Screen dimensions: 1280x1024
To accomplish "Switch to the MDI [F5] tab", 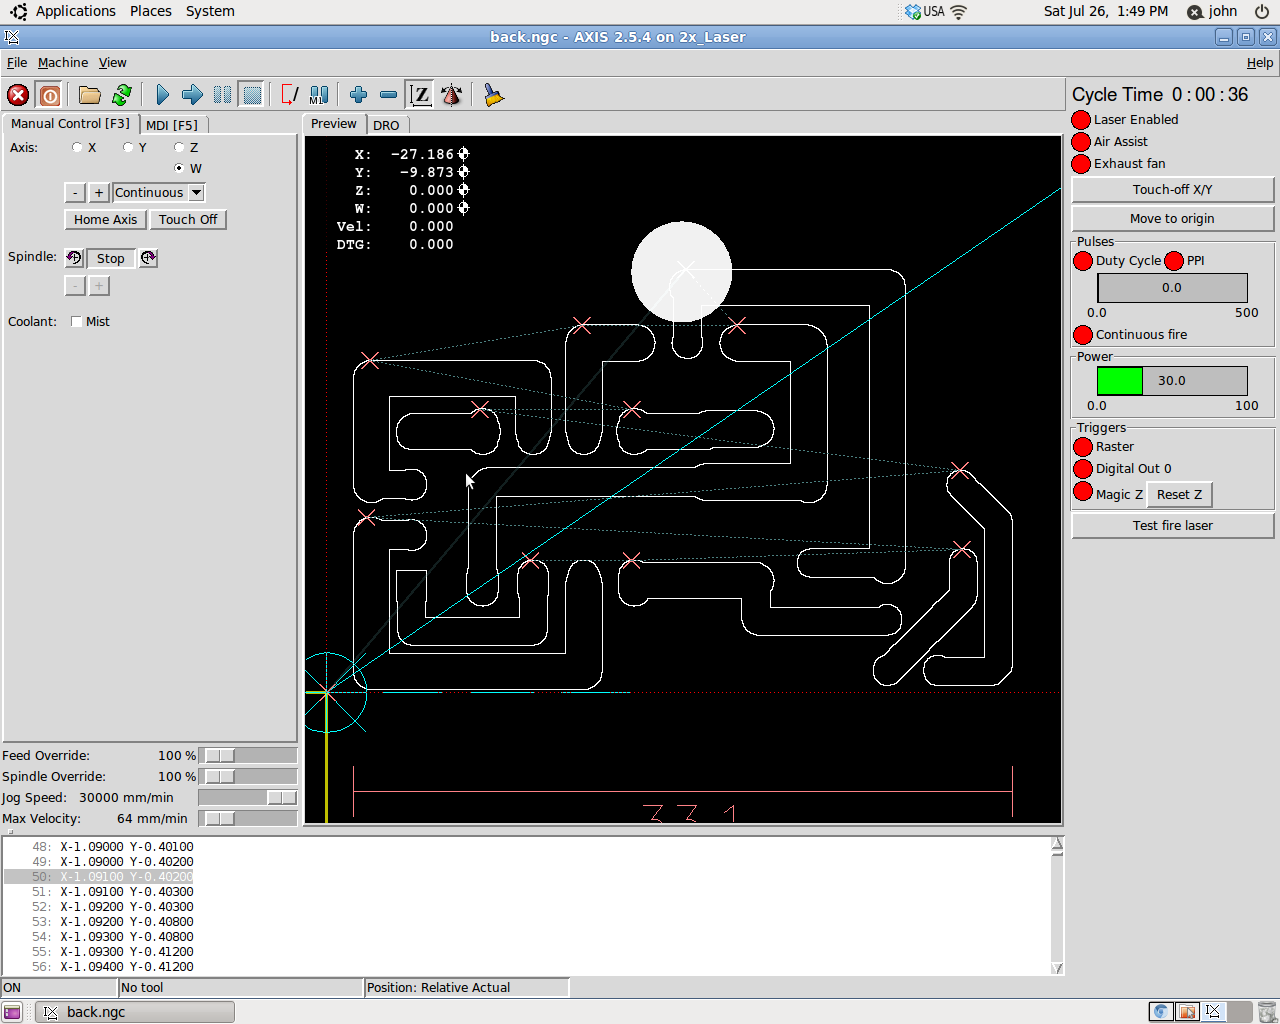I will [174, 124].
